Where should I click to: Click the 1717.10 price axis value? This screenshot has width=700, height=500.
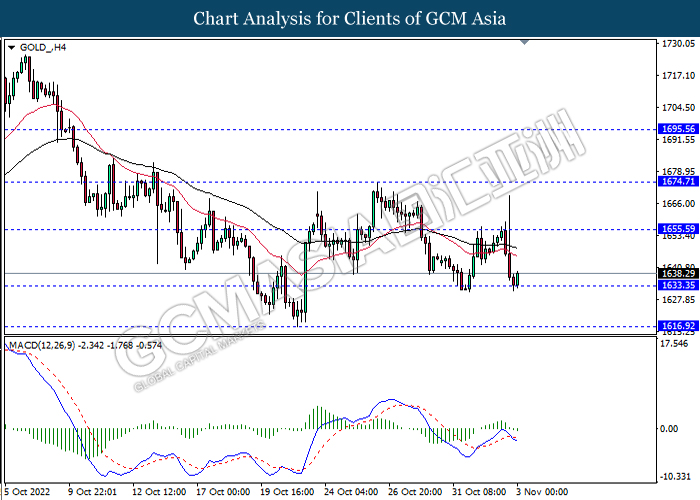[x=678, y=76]
